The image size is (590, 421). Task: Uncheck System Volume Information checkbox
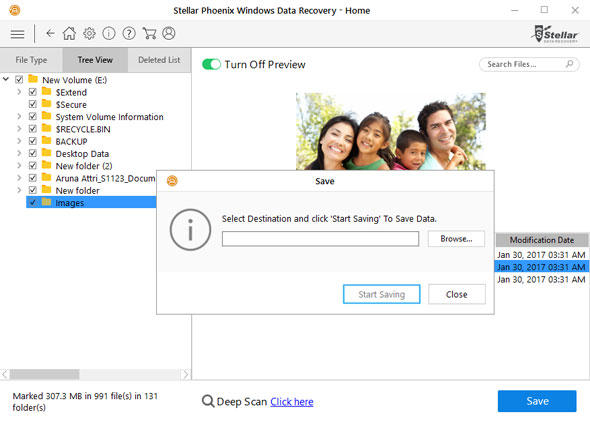point(33,117)
